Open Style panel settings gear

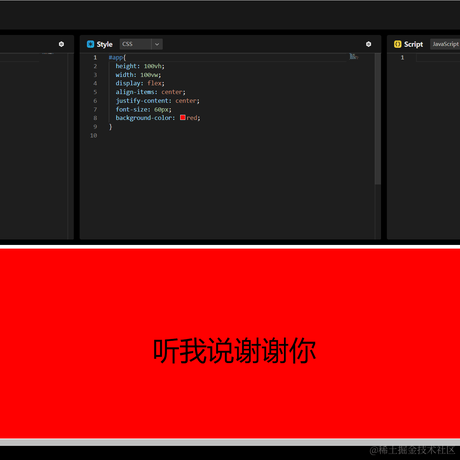[x=368, y=44]
